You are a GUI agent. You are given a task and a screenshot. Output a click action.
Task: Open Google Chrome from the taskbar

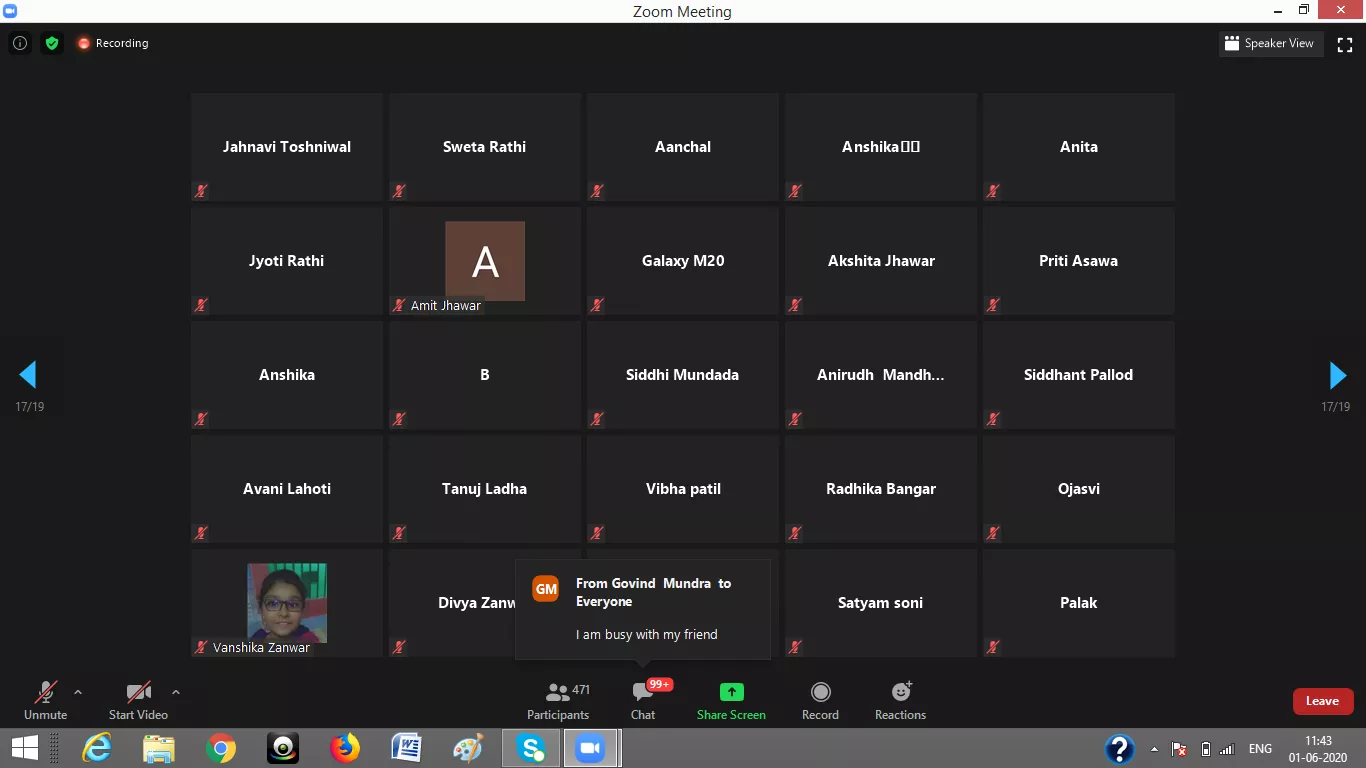tap(221, 748)
